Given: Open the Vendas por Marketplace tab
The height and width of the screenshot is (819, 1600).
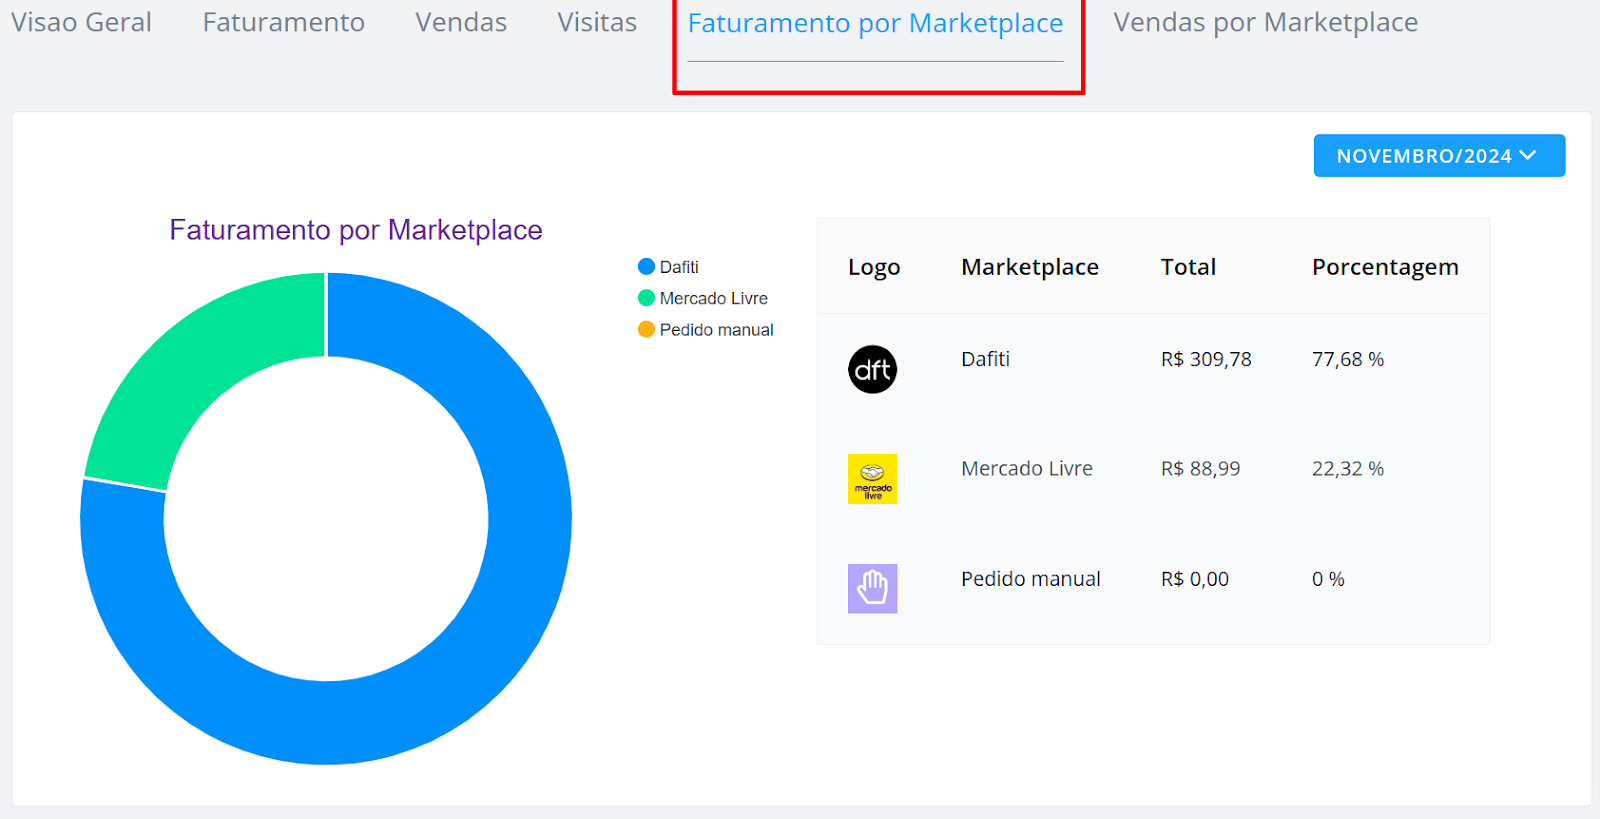Looking at the screenshot, I should pos(1265,22).
